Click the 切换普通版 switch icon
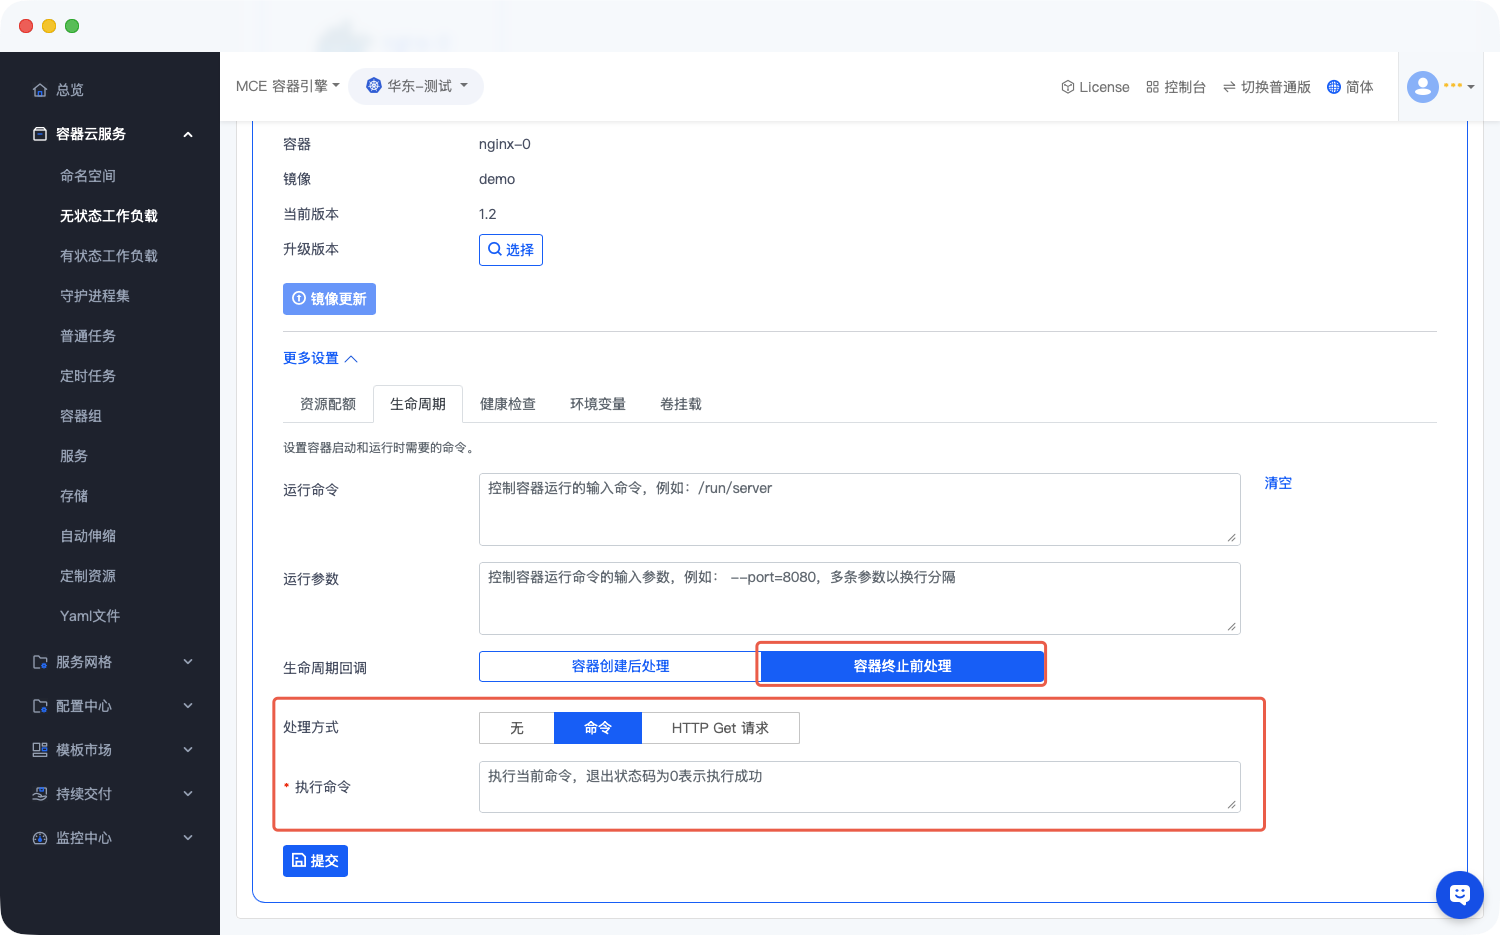Viewport: 1500px width, 935px height. [x=1229, y=87]
